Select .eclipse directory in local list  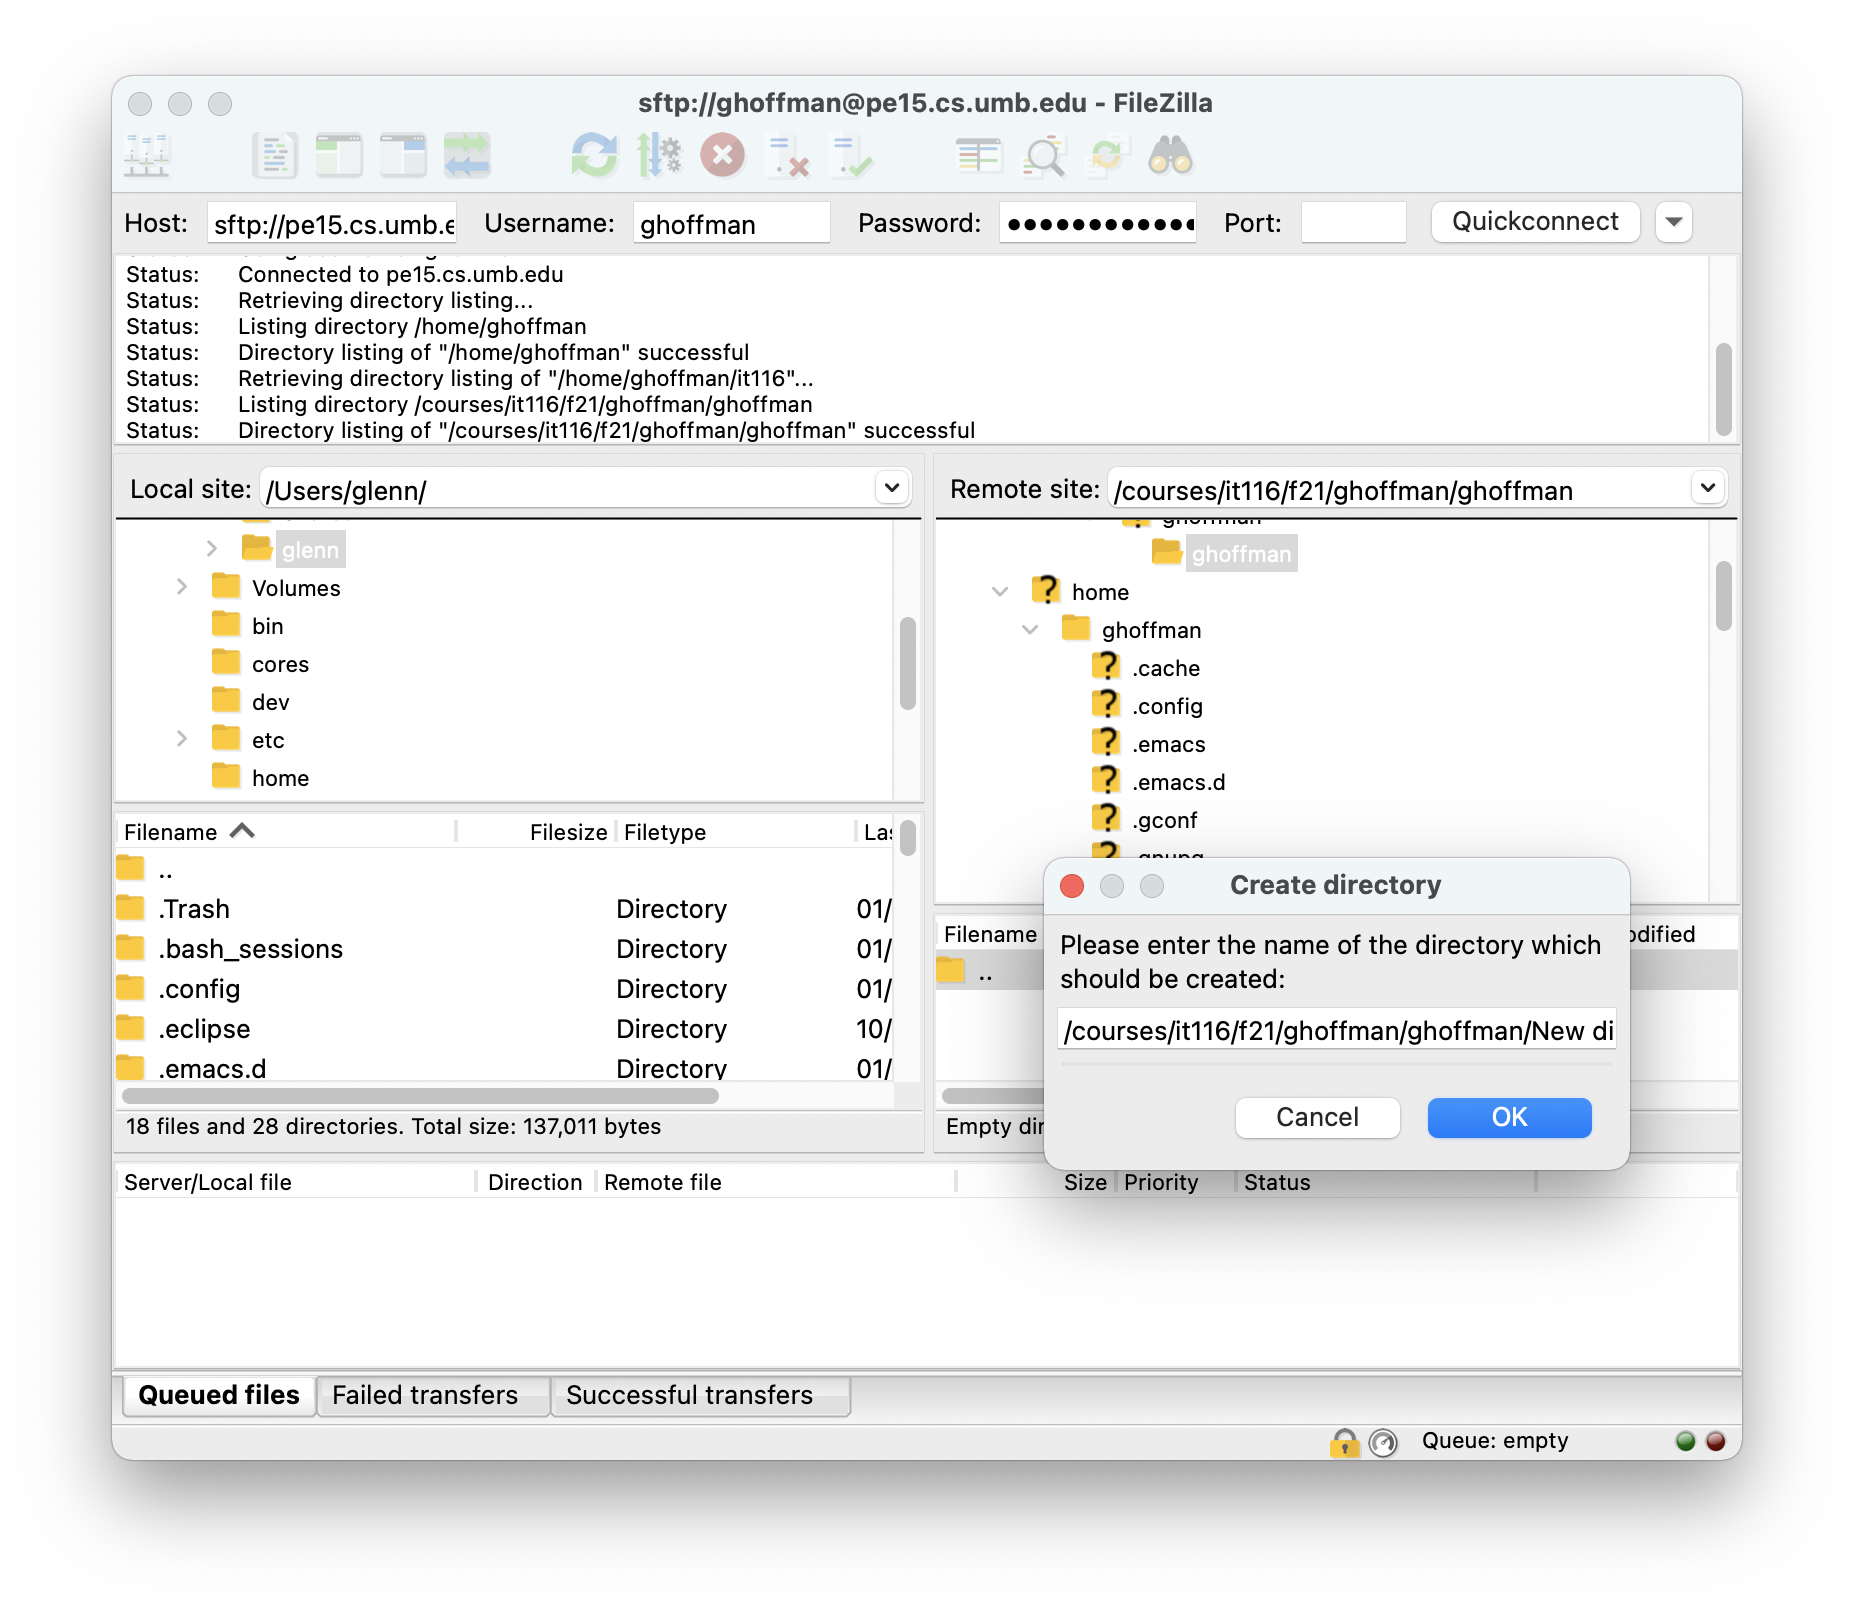pyautogui.click(x=505, y=1029)
